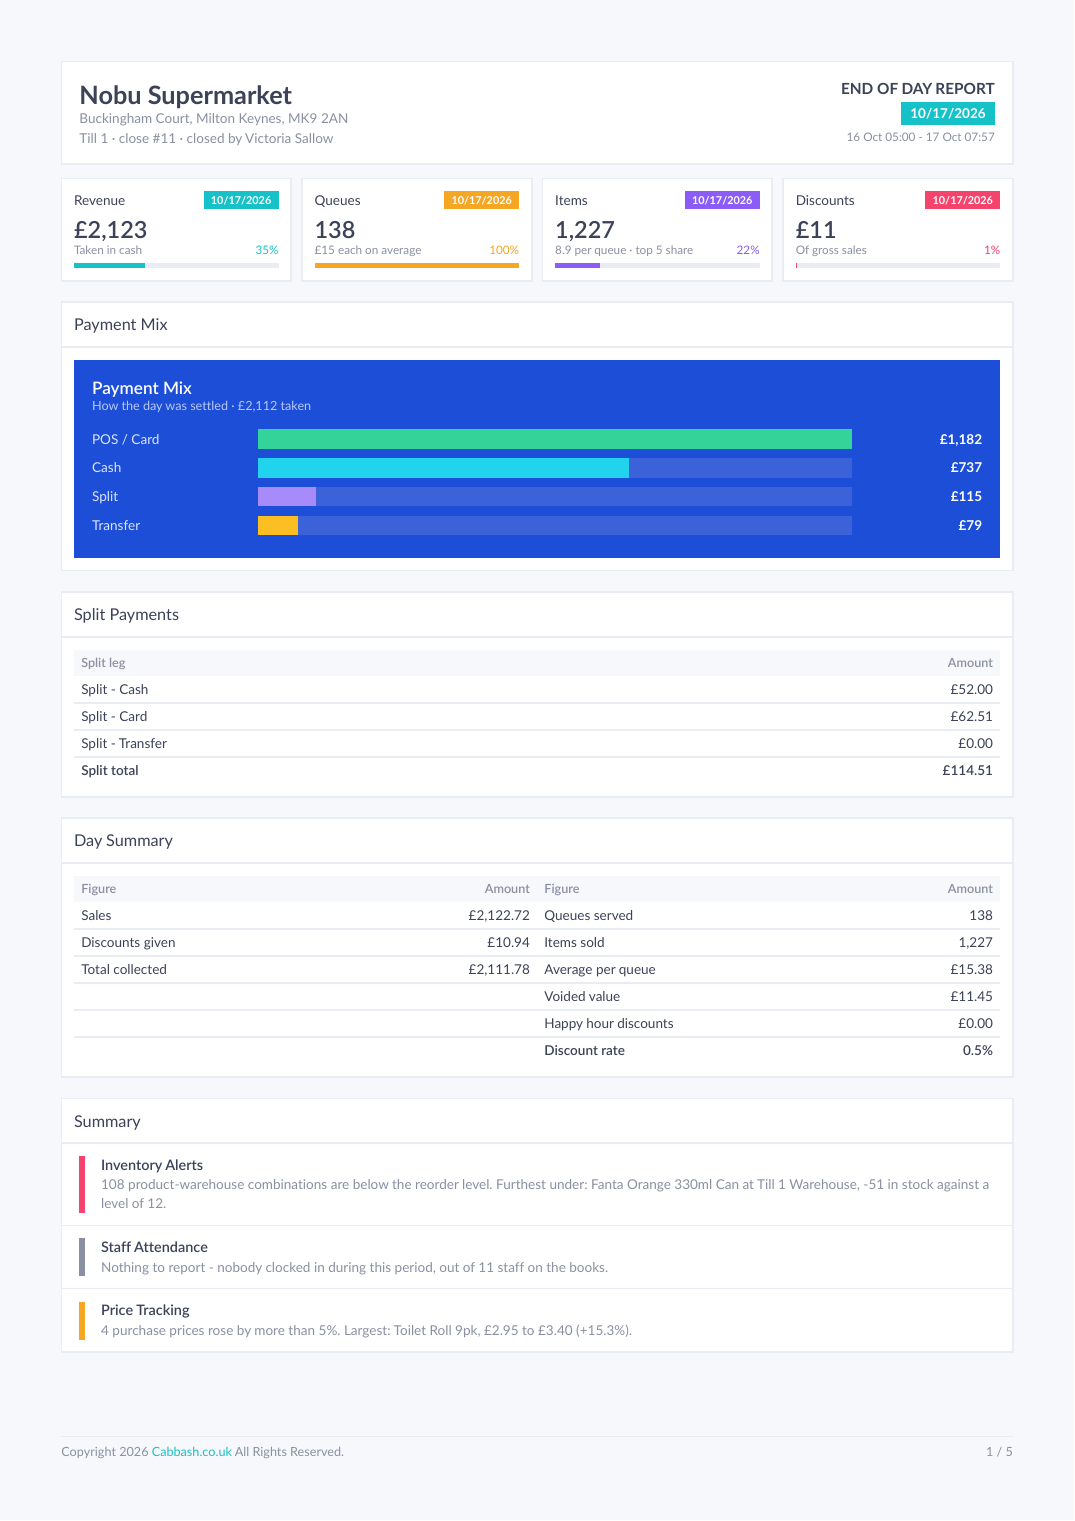Image resolution: width=1075 pixels, height=1521 pixels.
Task: Click the Items card date badge
Action: pyautogui.click(x=722, y=200)
